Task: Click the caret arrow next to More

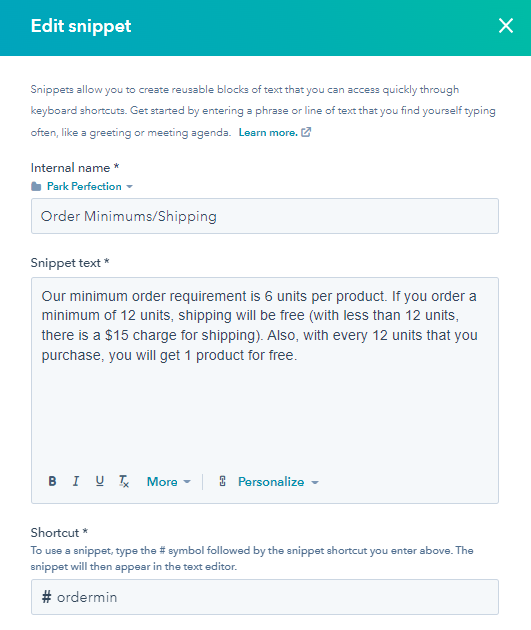Action: click(187, 482)
